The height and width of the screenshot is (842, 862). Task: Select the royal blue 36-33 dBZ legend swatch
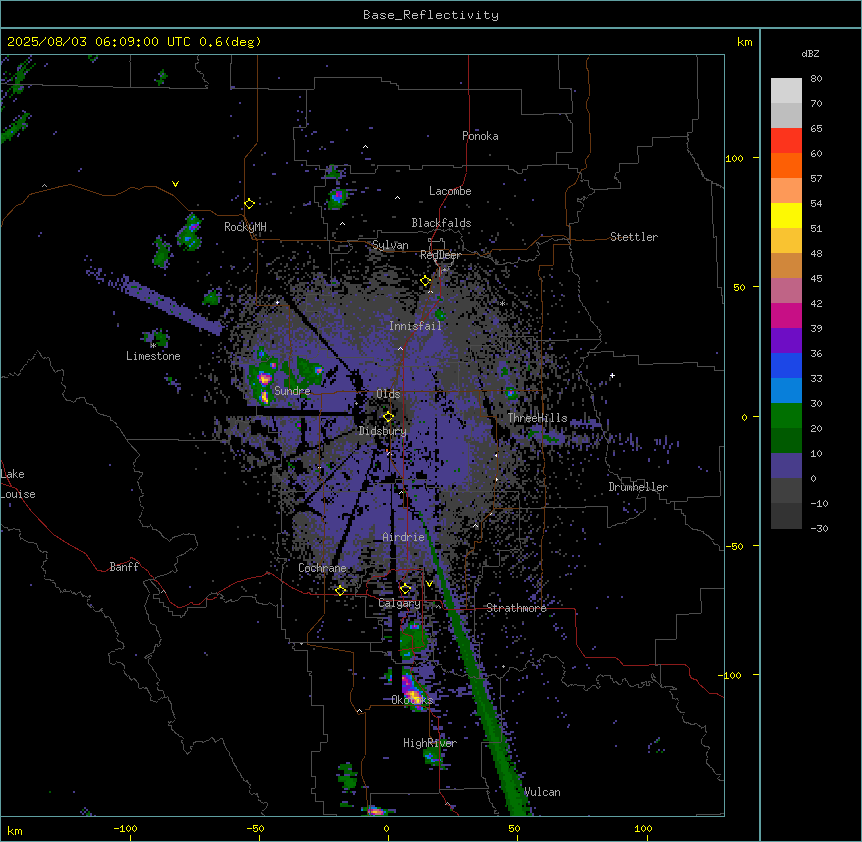tap(786, 365)
